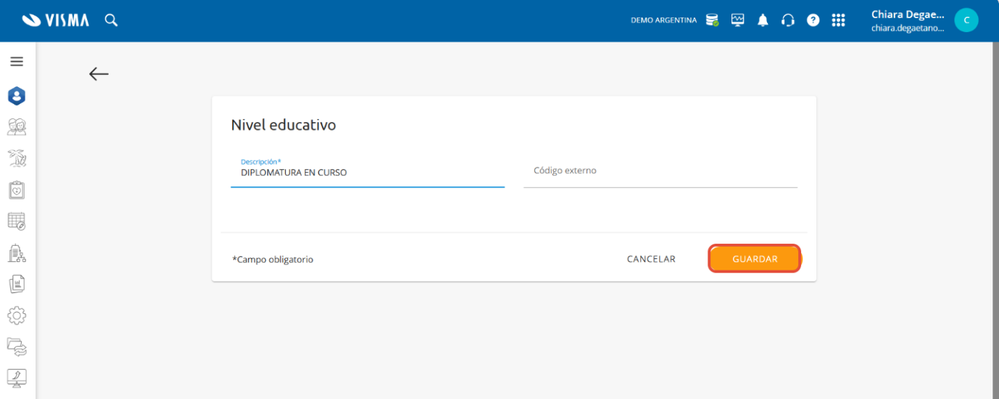The image size is (999, 399).
Task: Click the GUARDAR button
Action: pyautogui.click(x=754, y=259)
